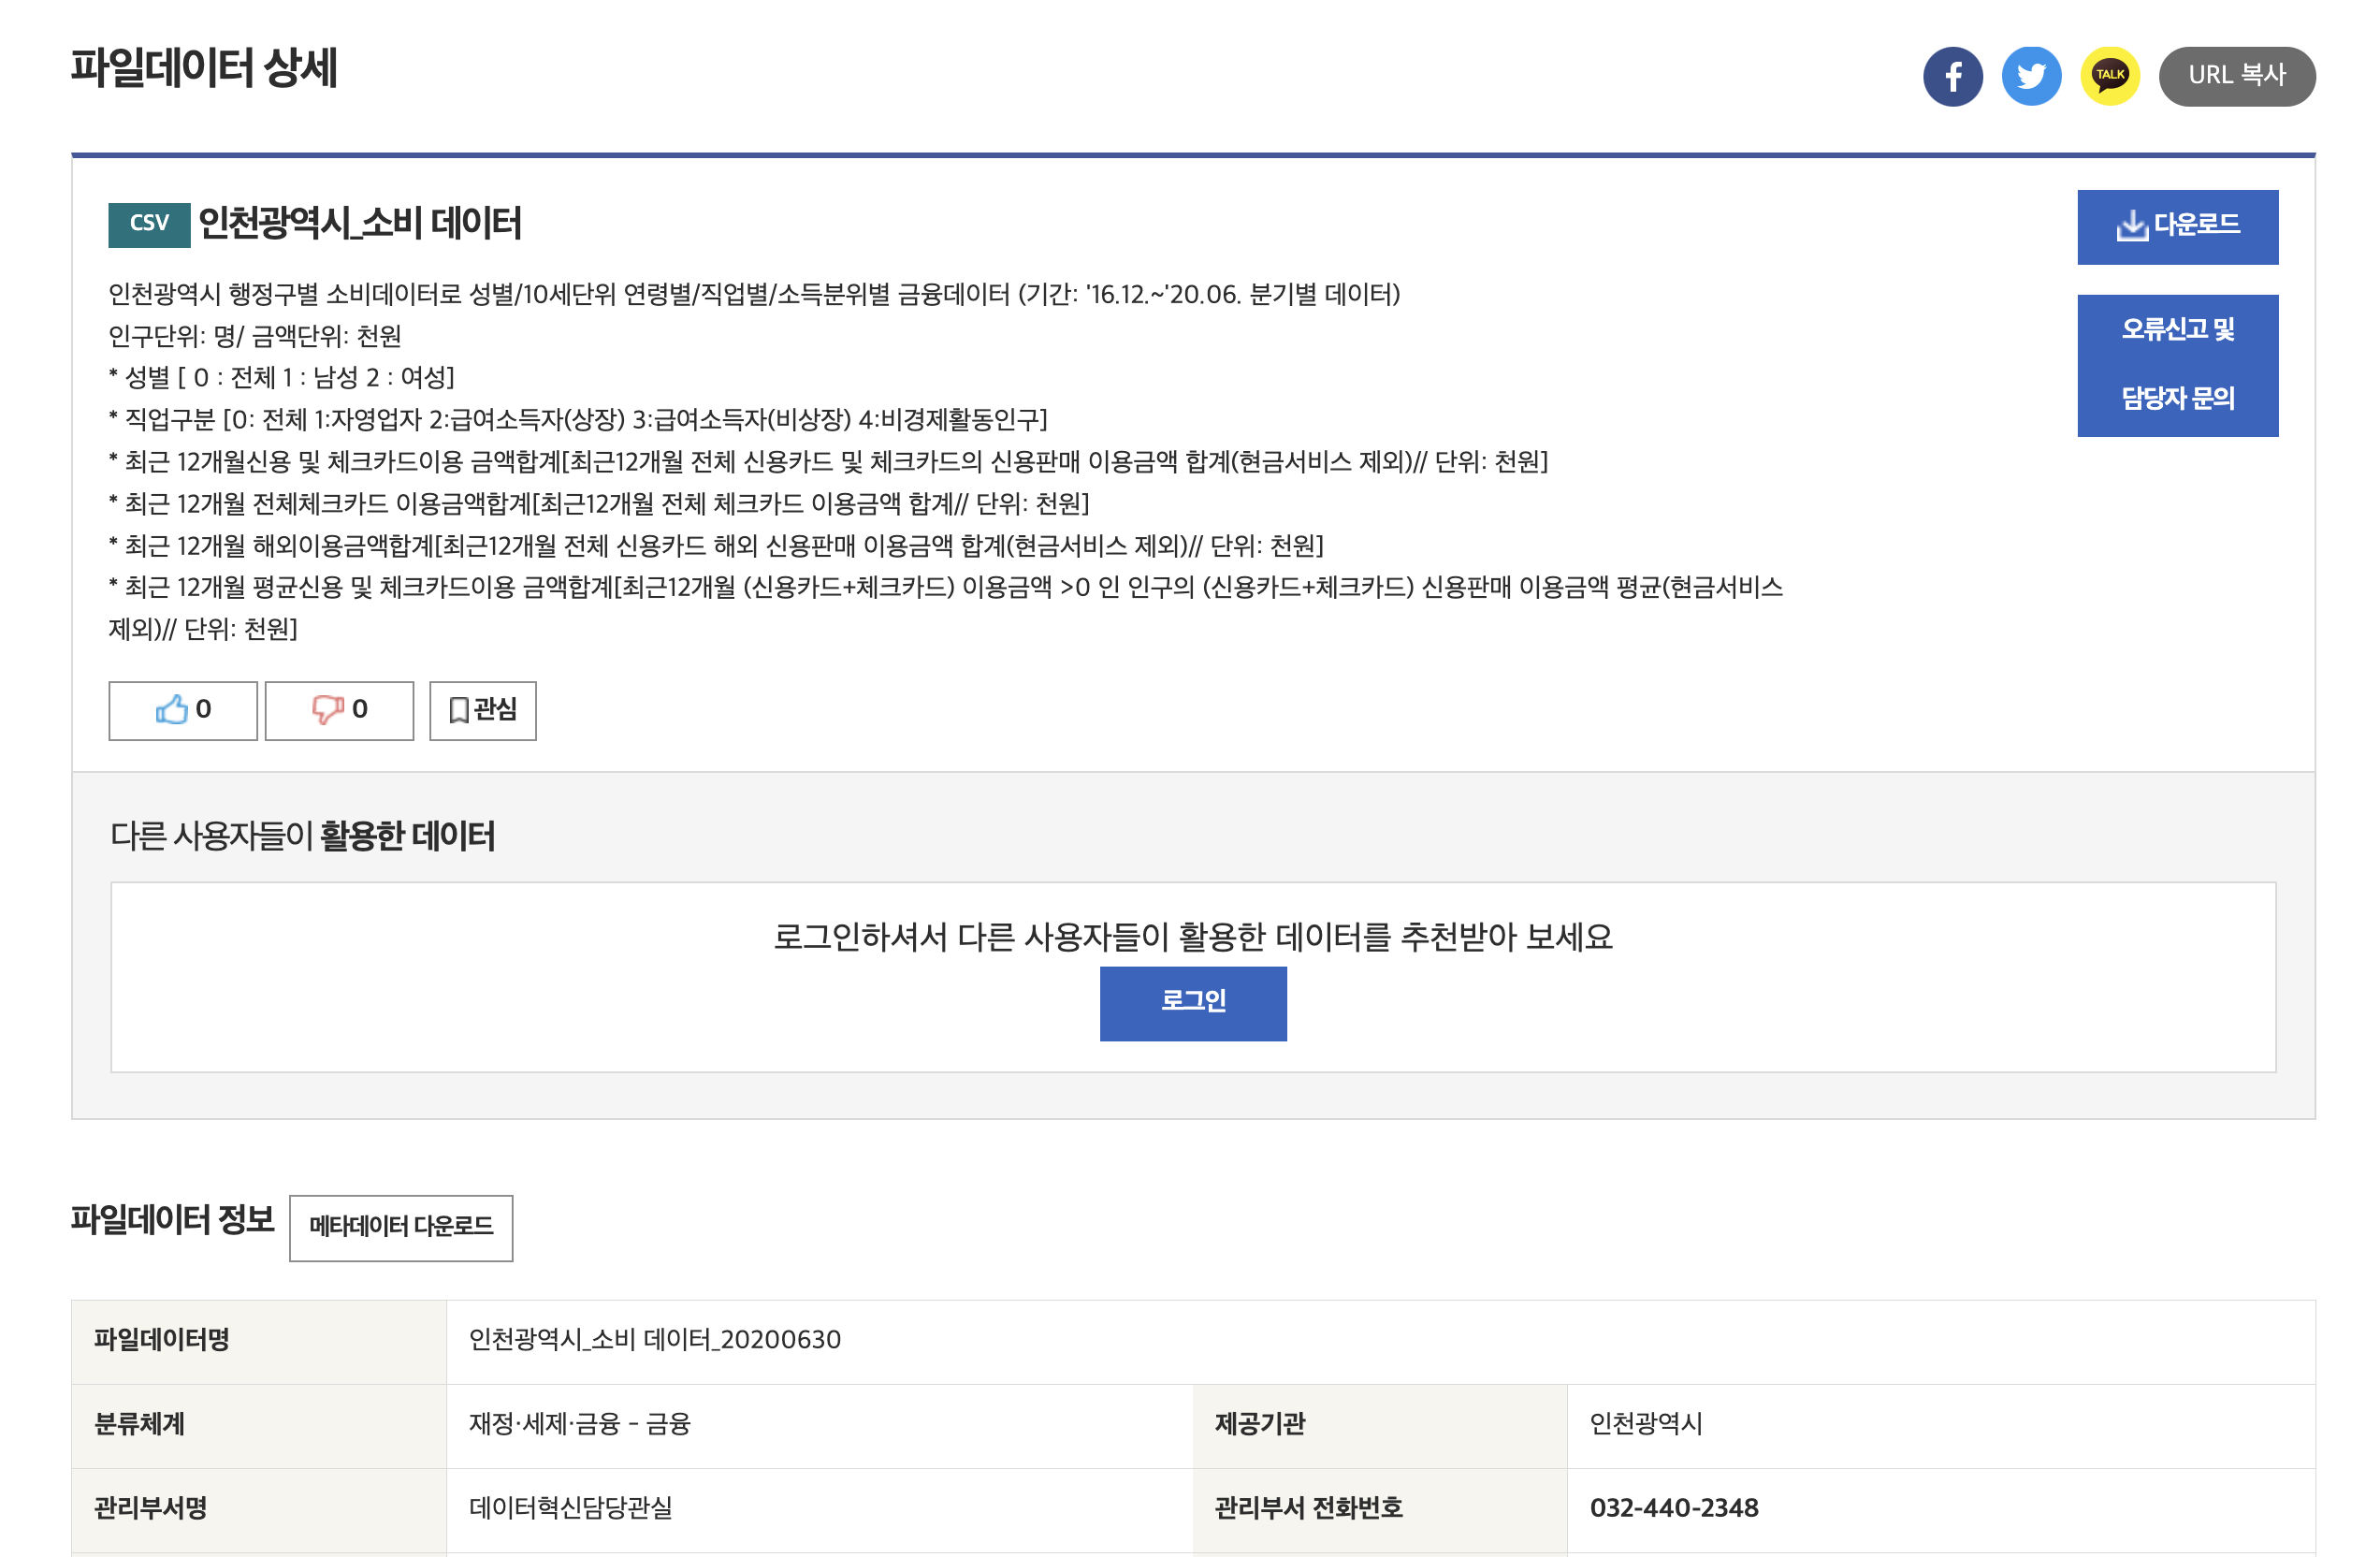This screenshot has width=2380, height=1557.
Task: Open 오류신고 및 담당자 문의
Action: tap(2177, 365)
